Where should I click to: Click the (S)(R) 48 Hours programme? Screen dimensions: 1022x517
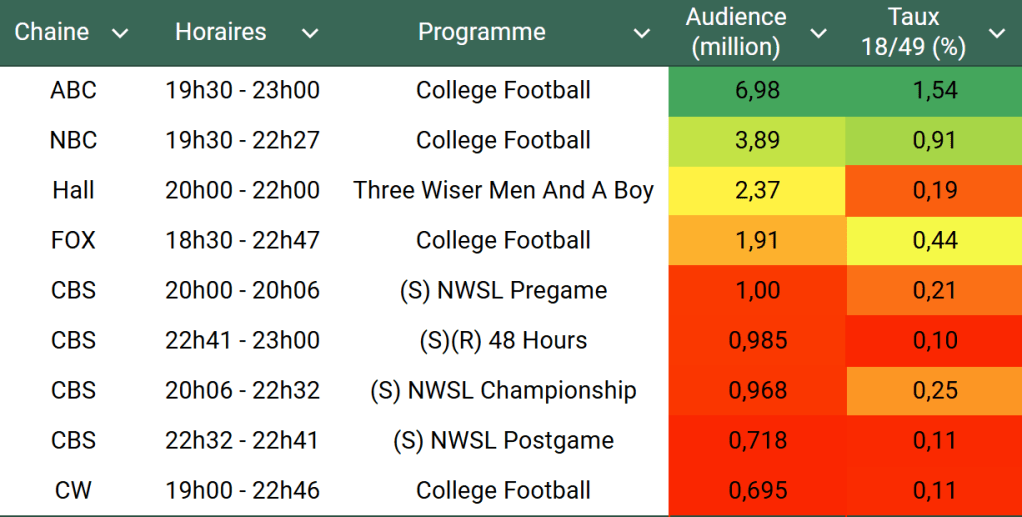(x=503, y=340)
